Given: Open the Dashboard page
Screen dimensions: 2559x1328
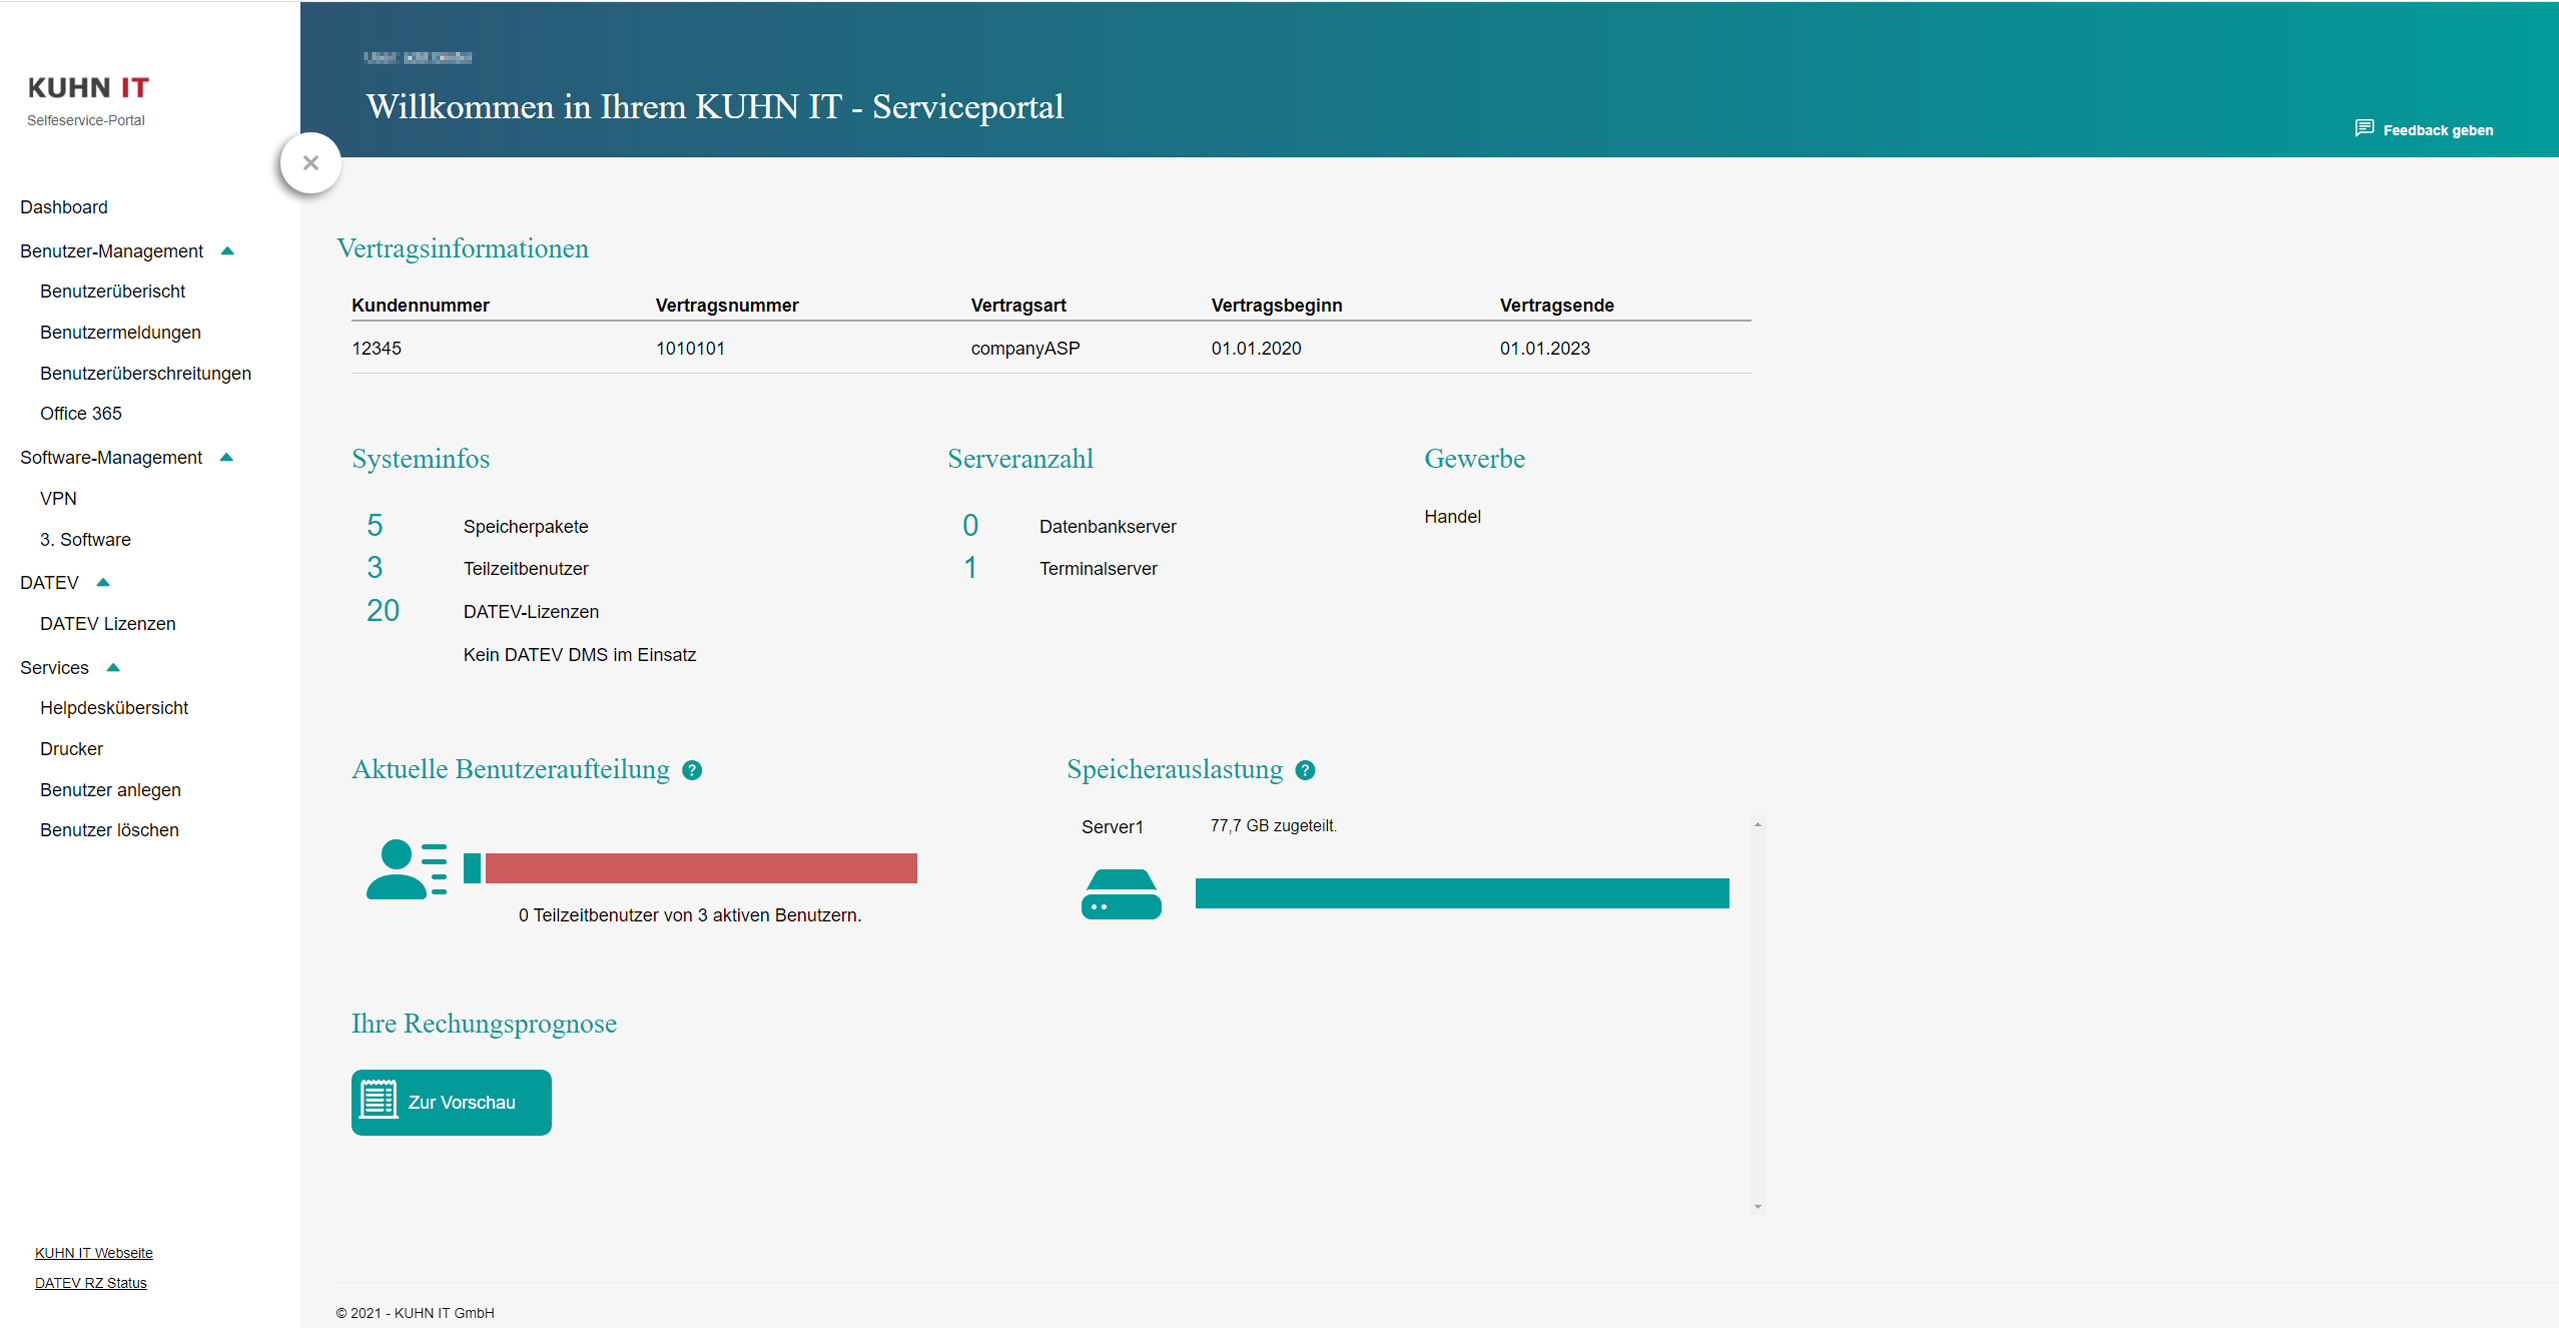Looking at the screenshot, I should (64, 207).
